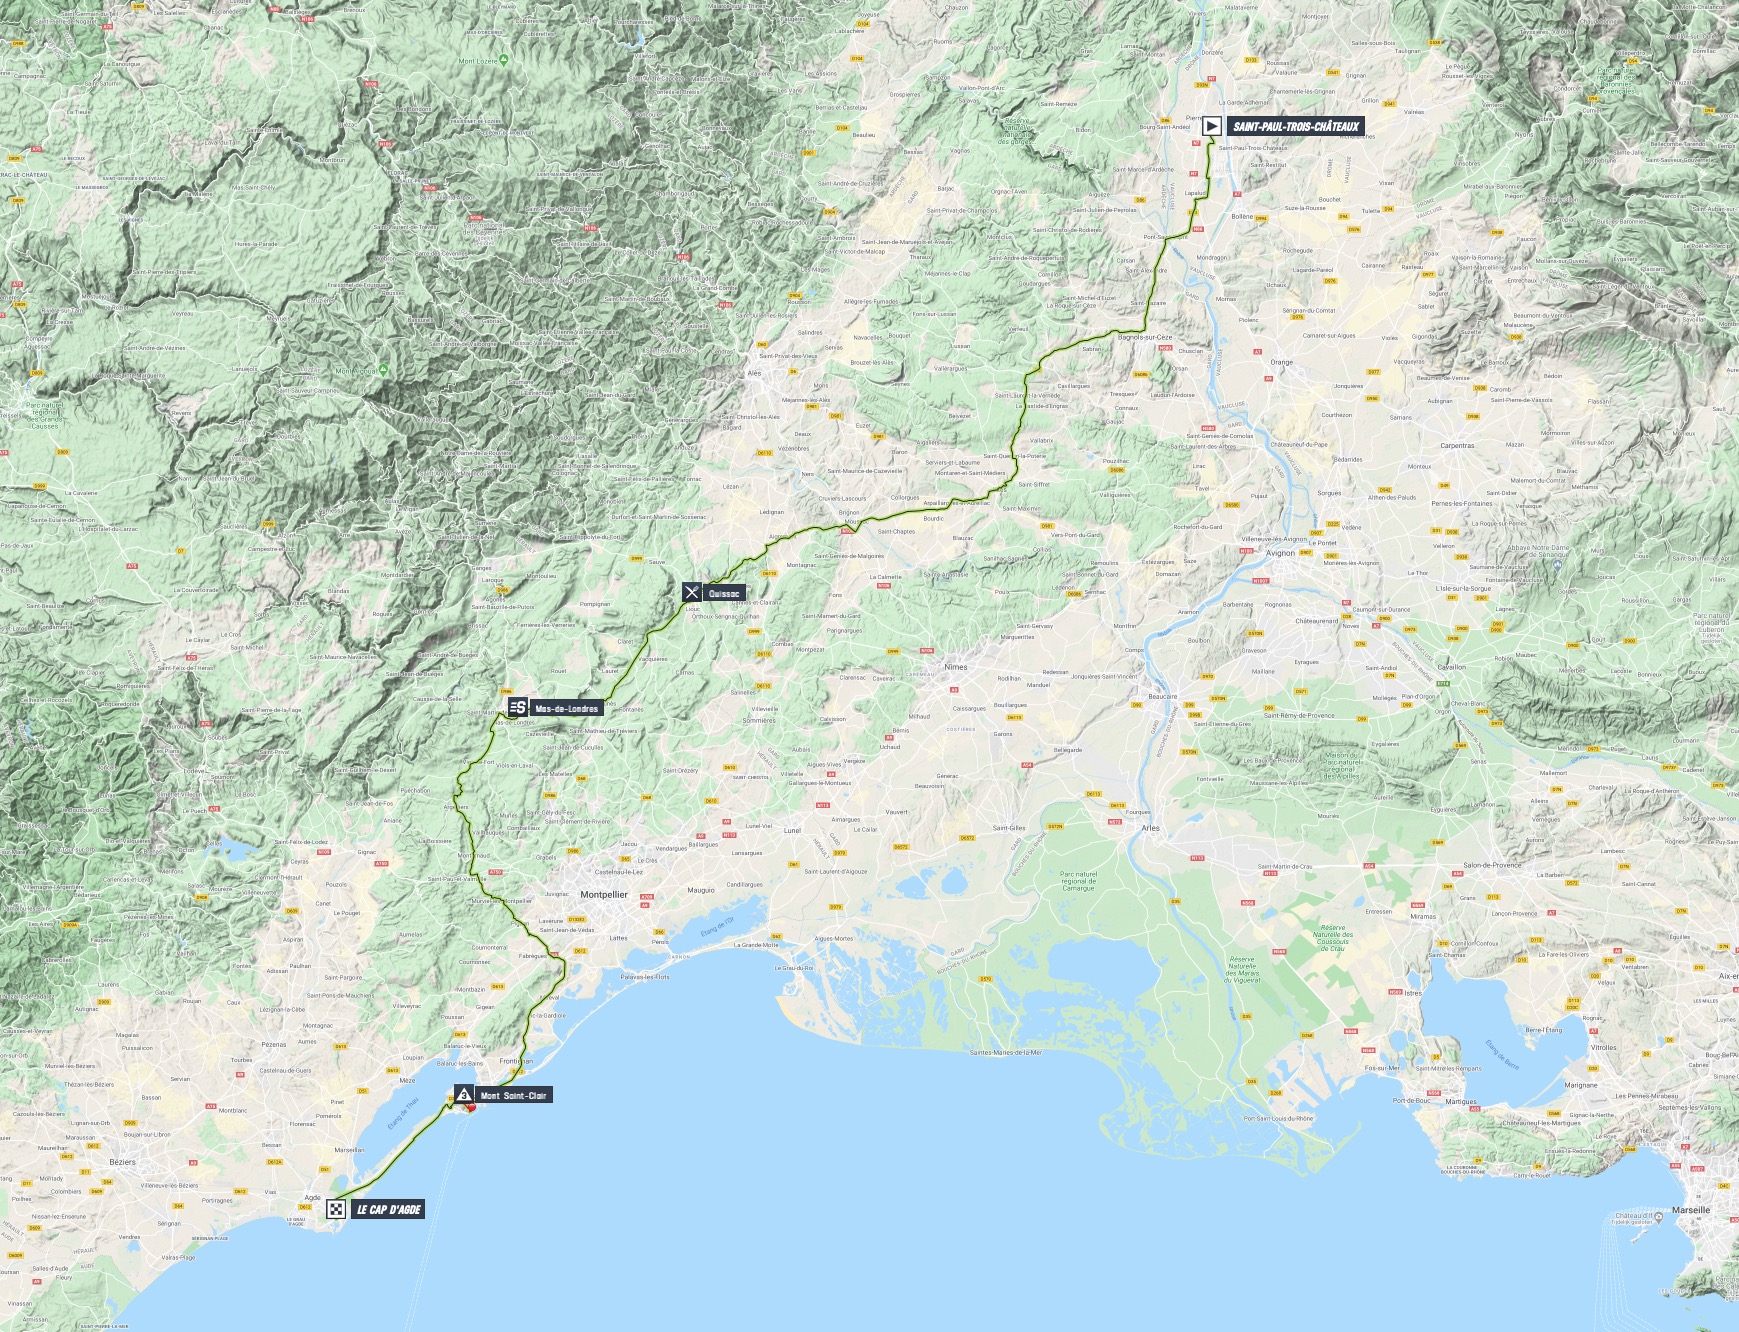The width and height of the screenshot is (1739, 1332).
Task: Click the Parc naturel régional de Camargue label
Action: (x=1078, y=881)
